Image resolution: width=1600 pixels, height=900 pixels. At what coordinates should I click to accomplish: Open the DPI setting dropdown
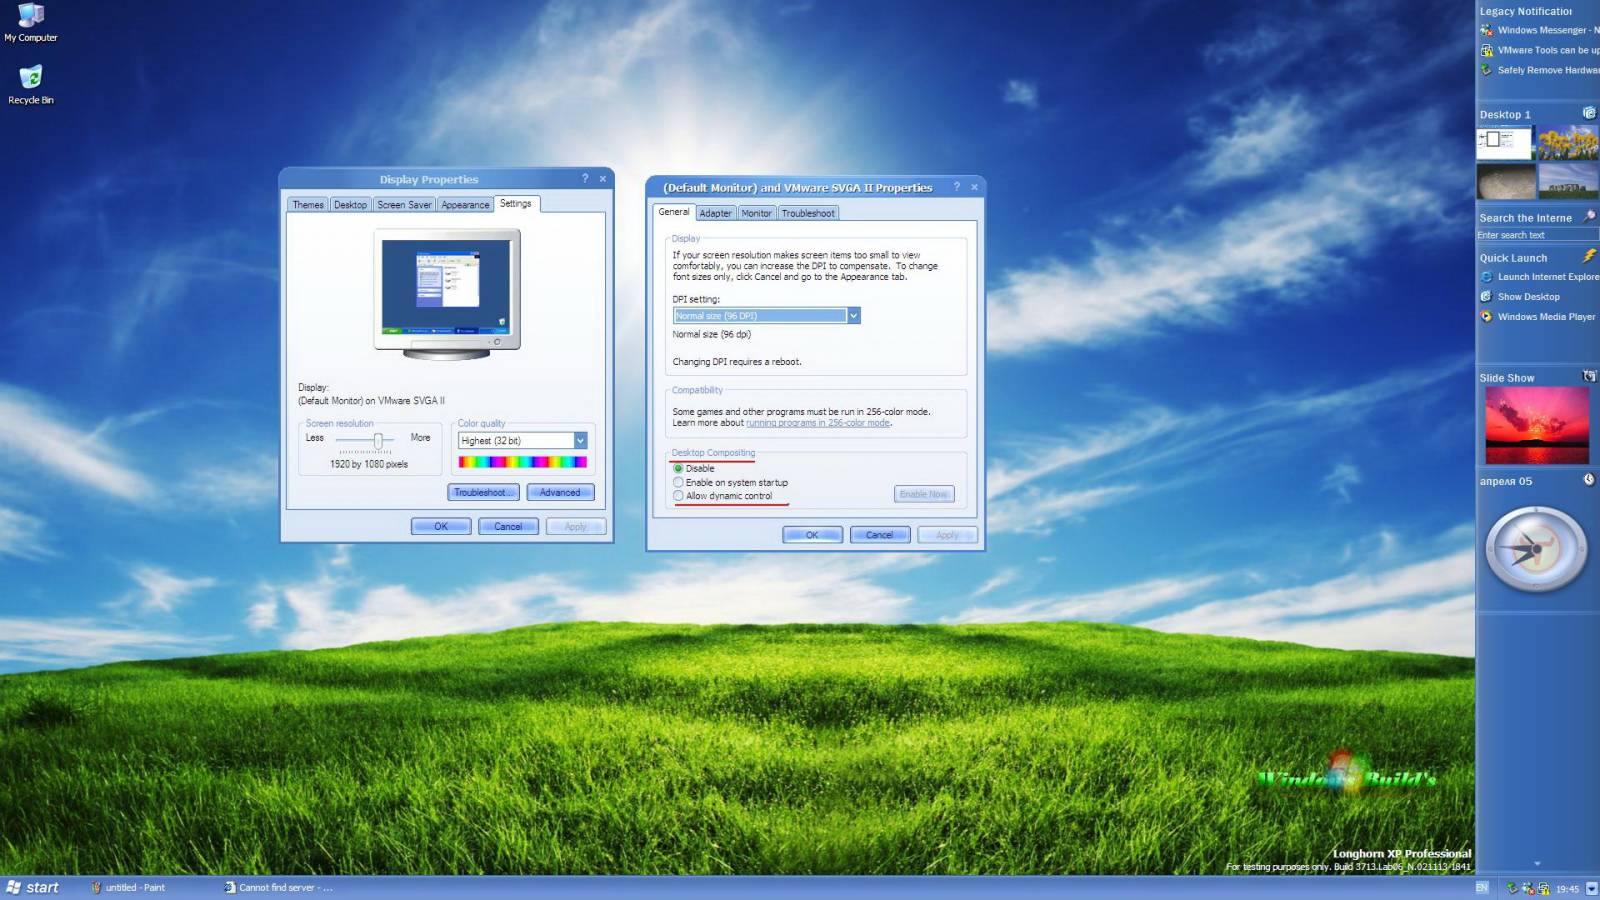click(853, 316)
